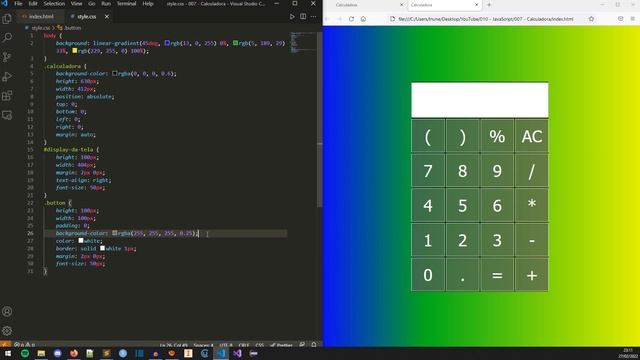The height and width of the screenshot is (360, 640).
Task: Click the = button on the calculator
Action: tap(497, 275)
